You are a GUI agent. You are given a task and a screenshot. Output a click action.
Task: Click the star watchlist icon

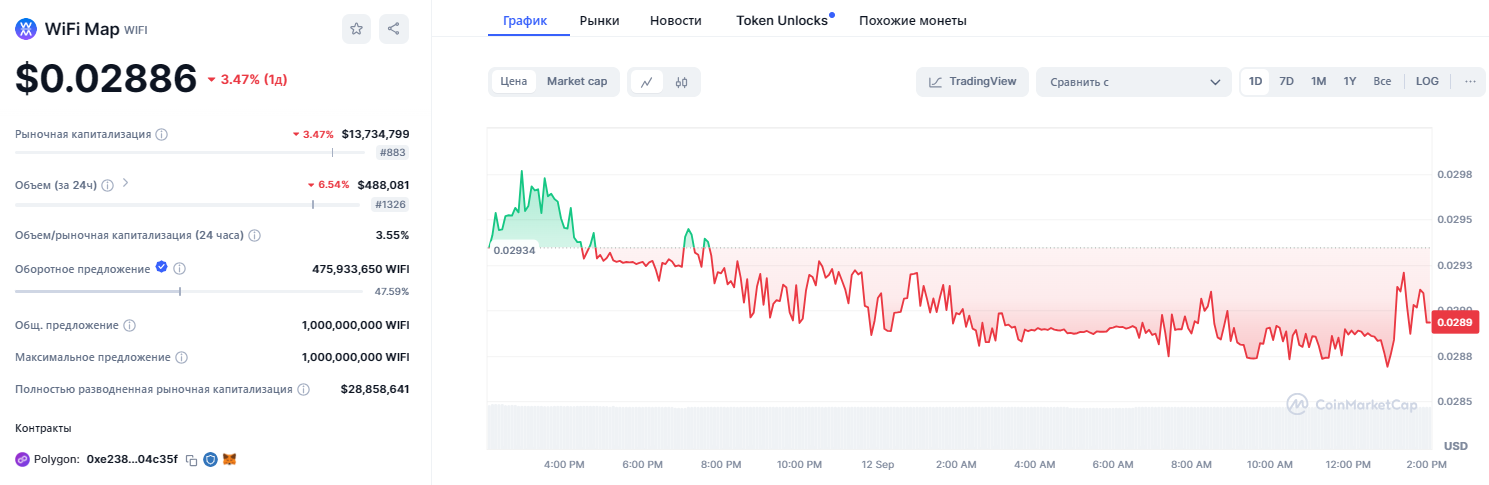pyautogui.click(x=356, y=29)
